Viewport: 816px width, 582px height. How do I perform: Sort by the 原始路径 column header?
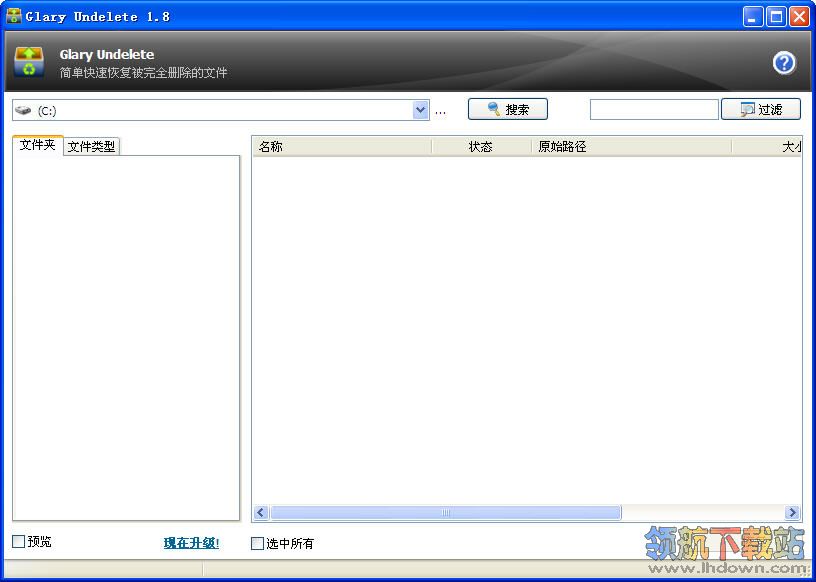click(631, 147)
